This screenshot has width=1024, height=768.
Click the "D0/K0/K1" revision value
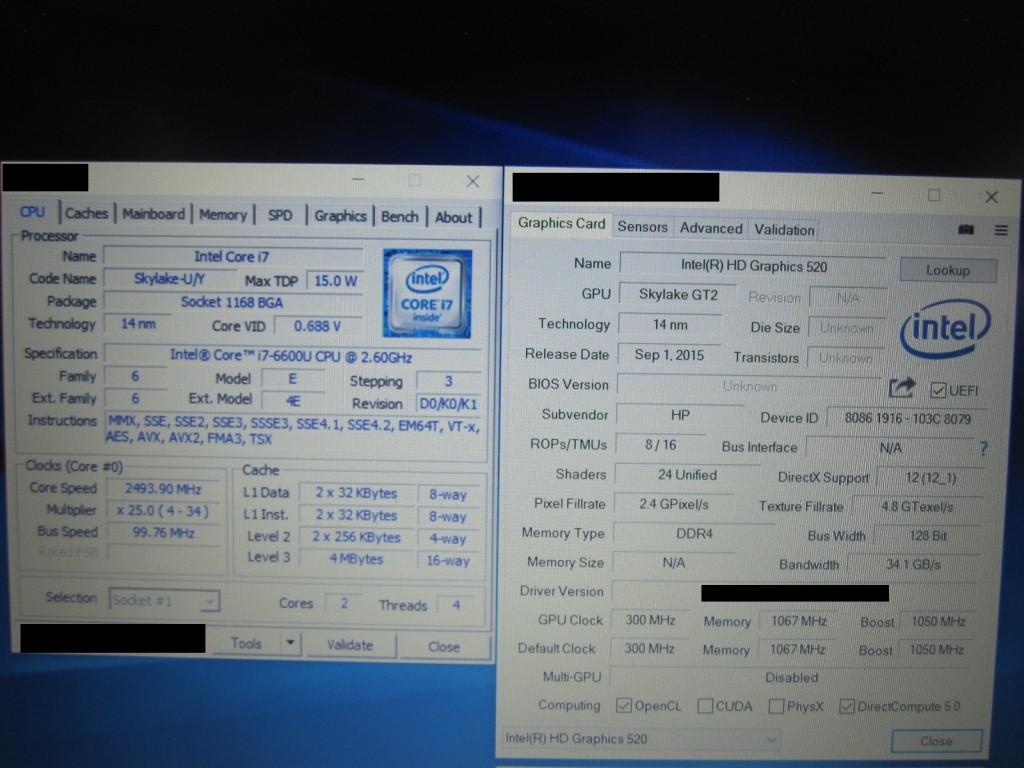449,404
